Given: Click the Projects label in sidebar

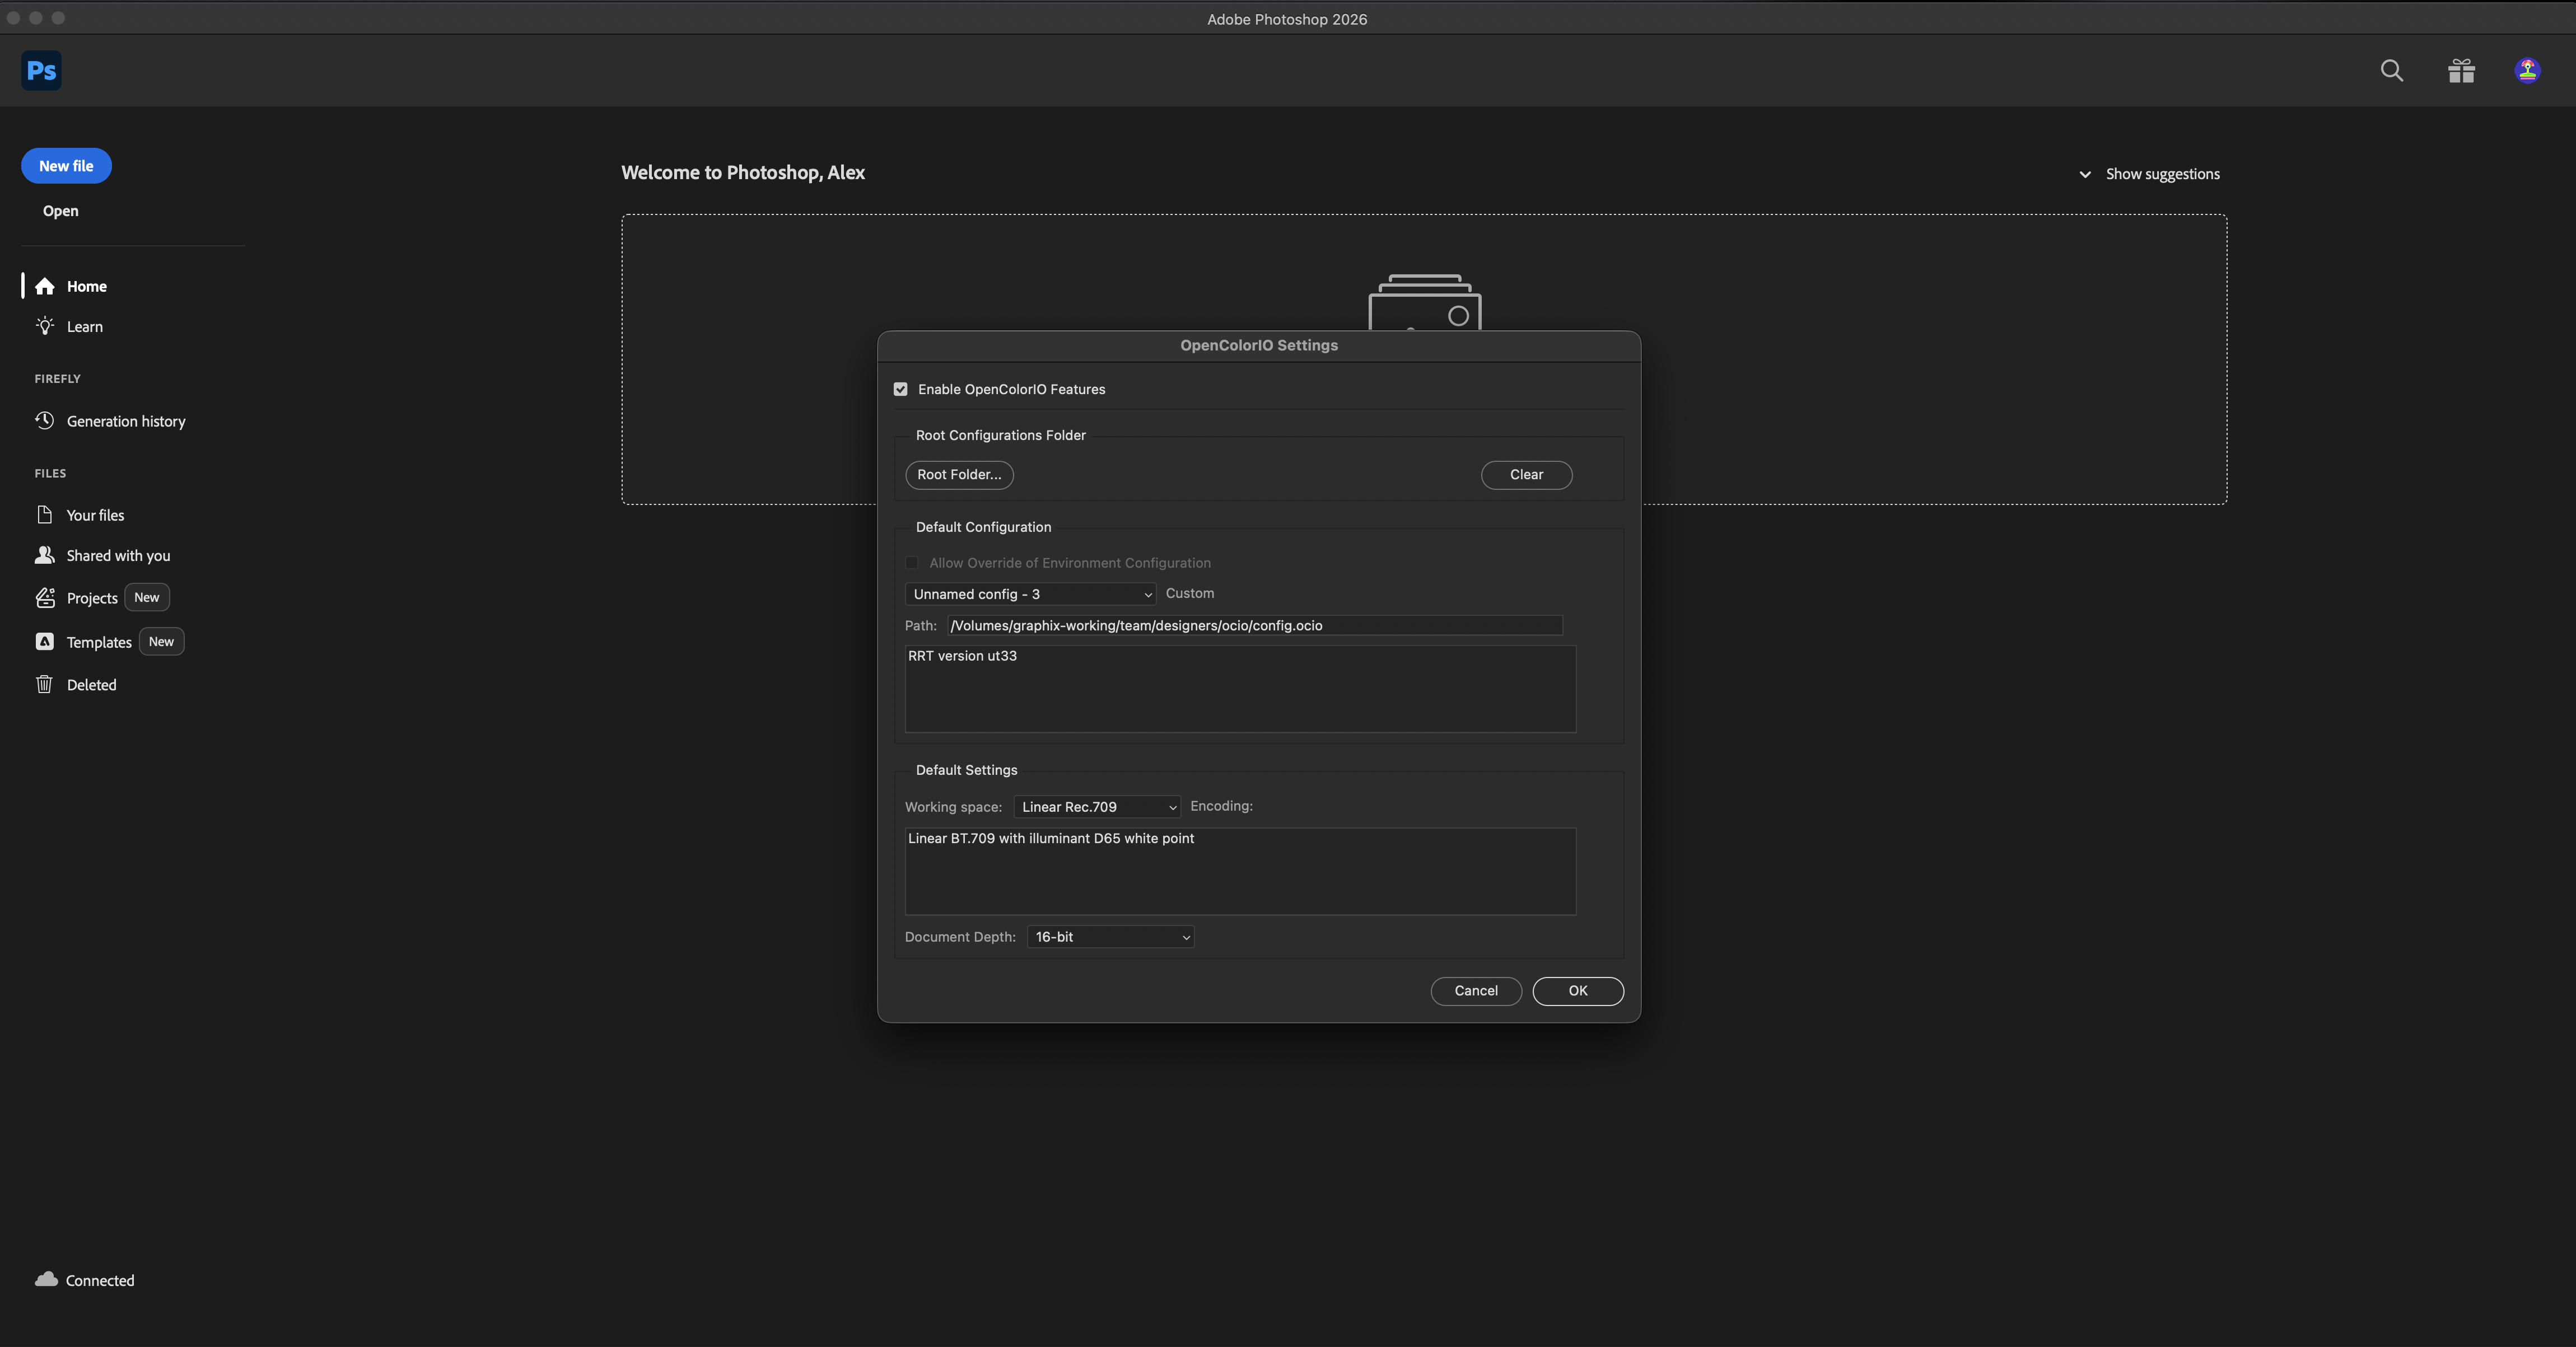Looking at the screenshot, I should pyautogui.click(x=92, y=598).
